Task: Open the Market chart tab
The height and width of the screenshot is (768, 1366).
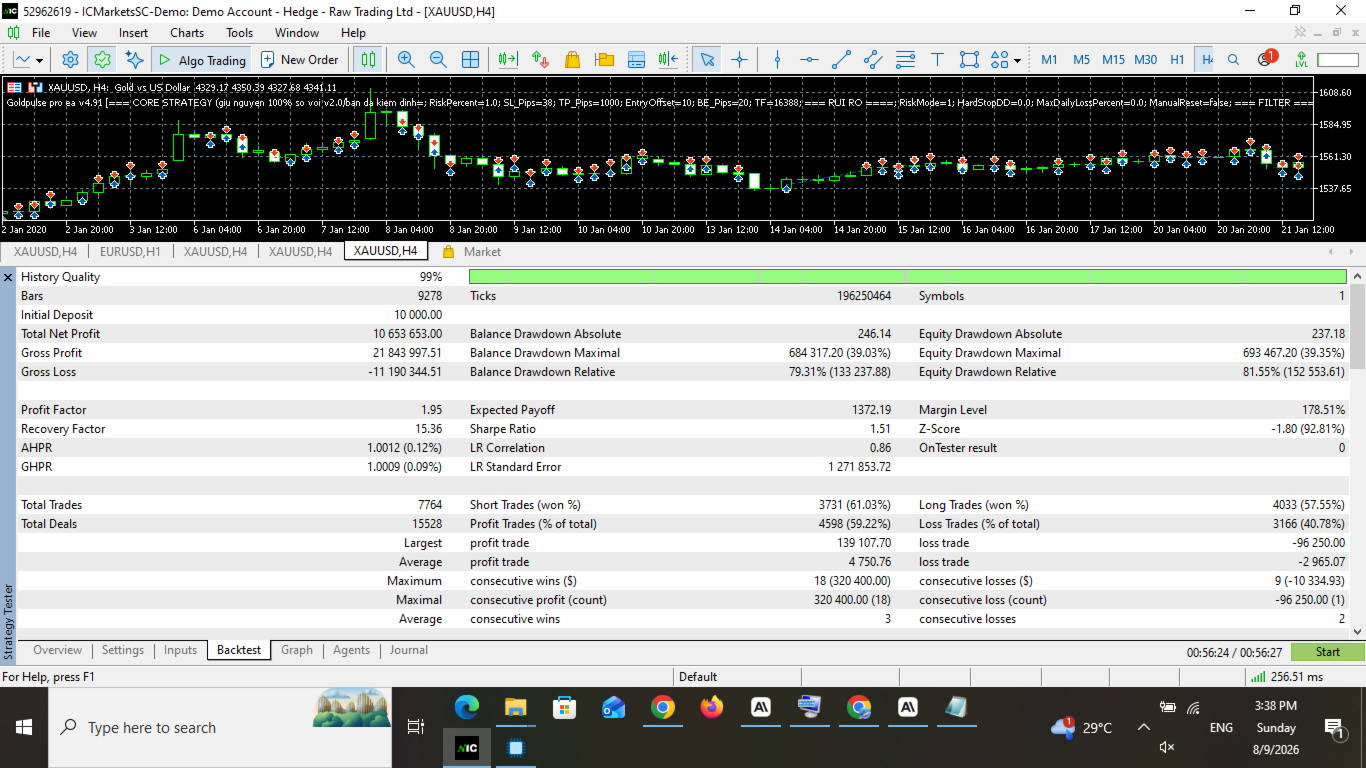Action: [472, 251]
